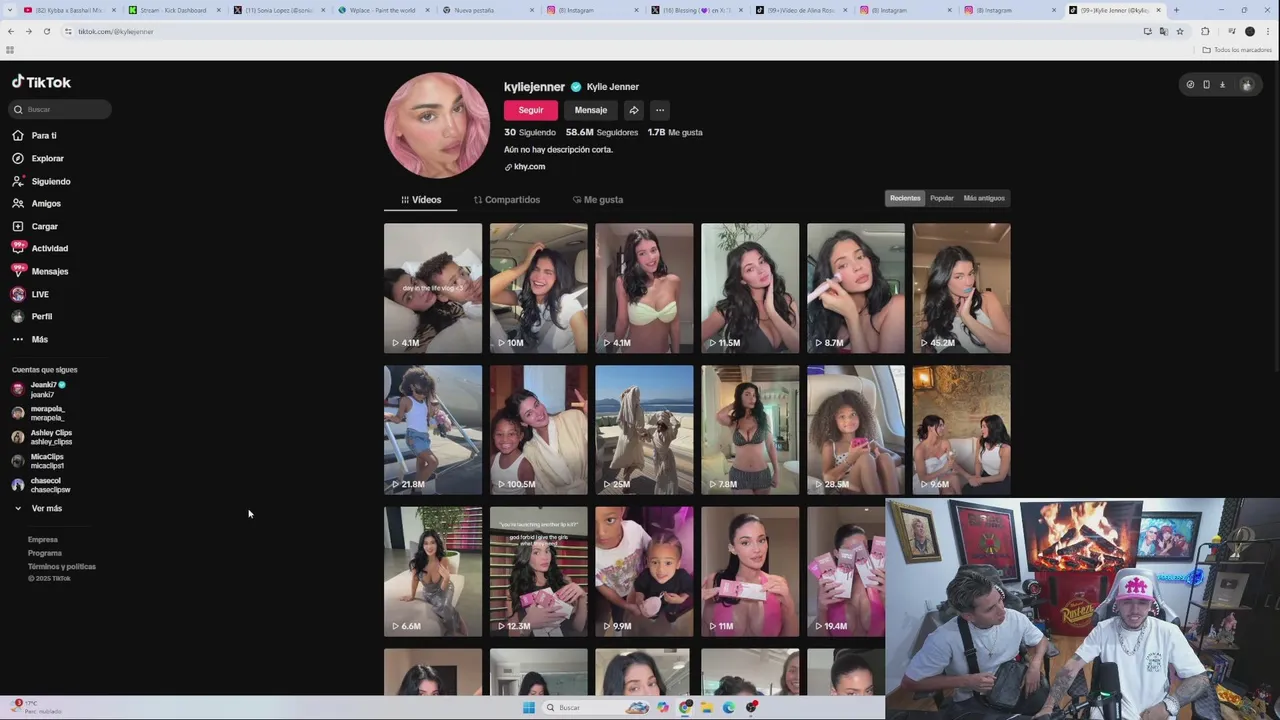Viewport: 1280px width, 720px height.
Task: Open the three-dot options on the profile
Action: click(x=659, y=110)
